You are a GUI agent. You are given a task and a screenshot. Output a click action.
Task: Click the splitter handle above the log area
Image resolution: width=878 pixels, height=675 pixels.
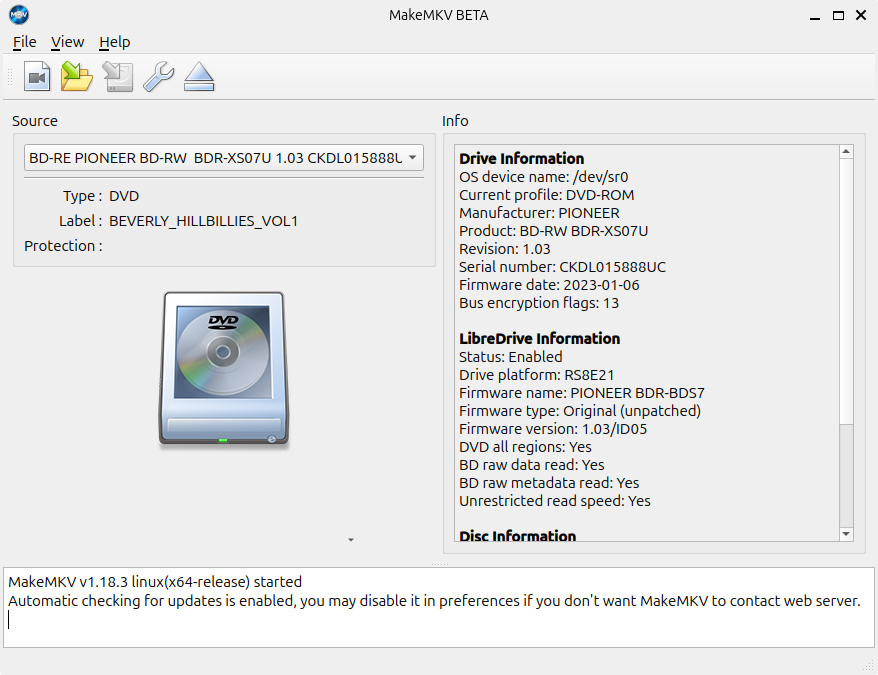[438, 564]
